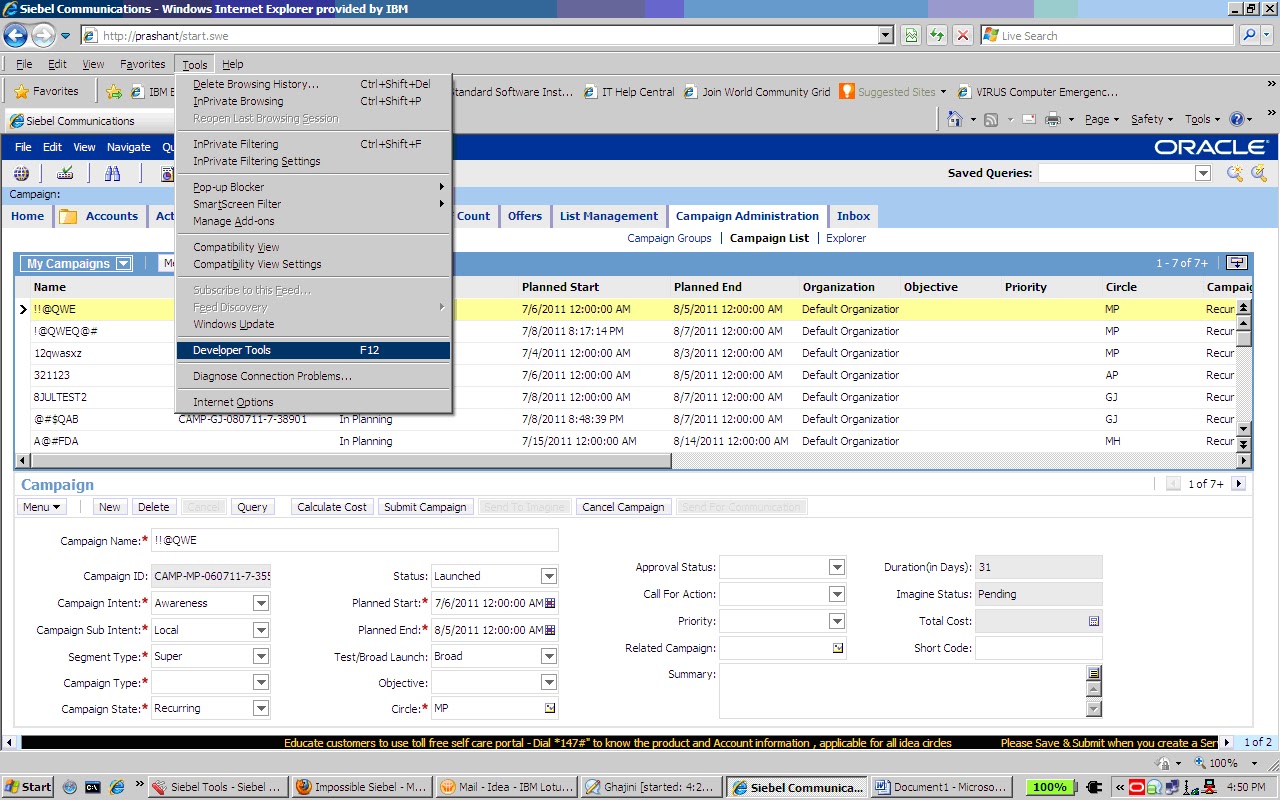
Task: Open the My Campaigns visibility dropdown
Action: 124,263
